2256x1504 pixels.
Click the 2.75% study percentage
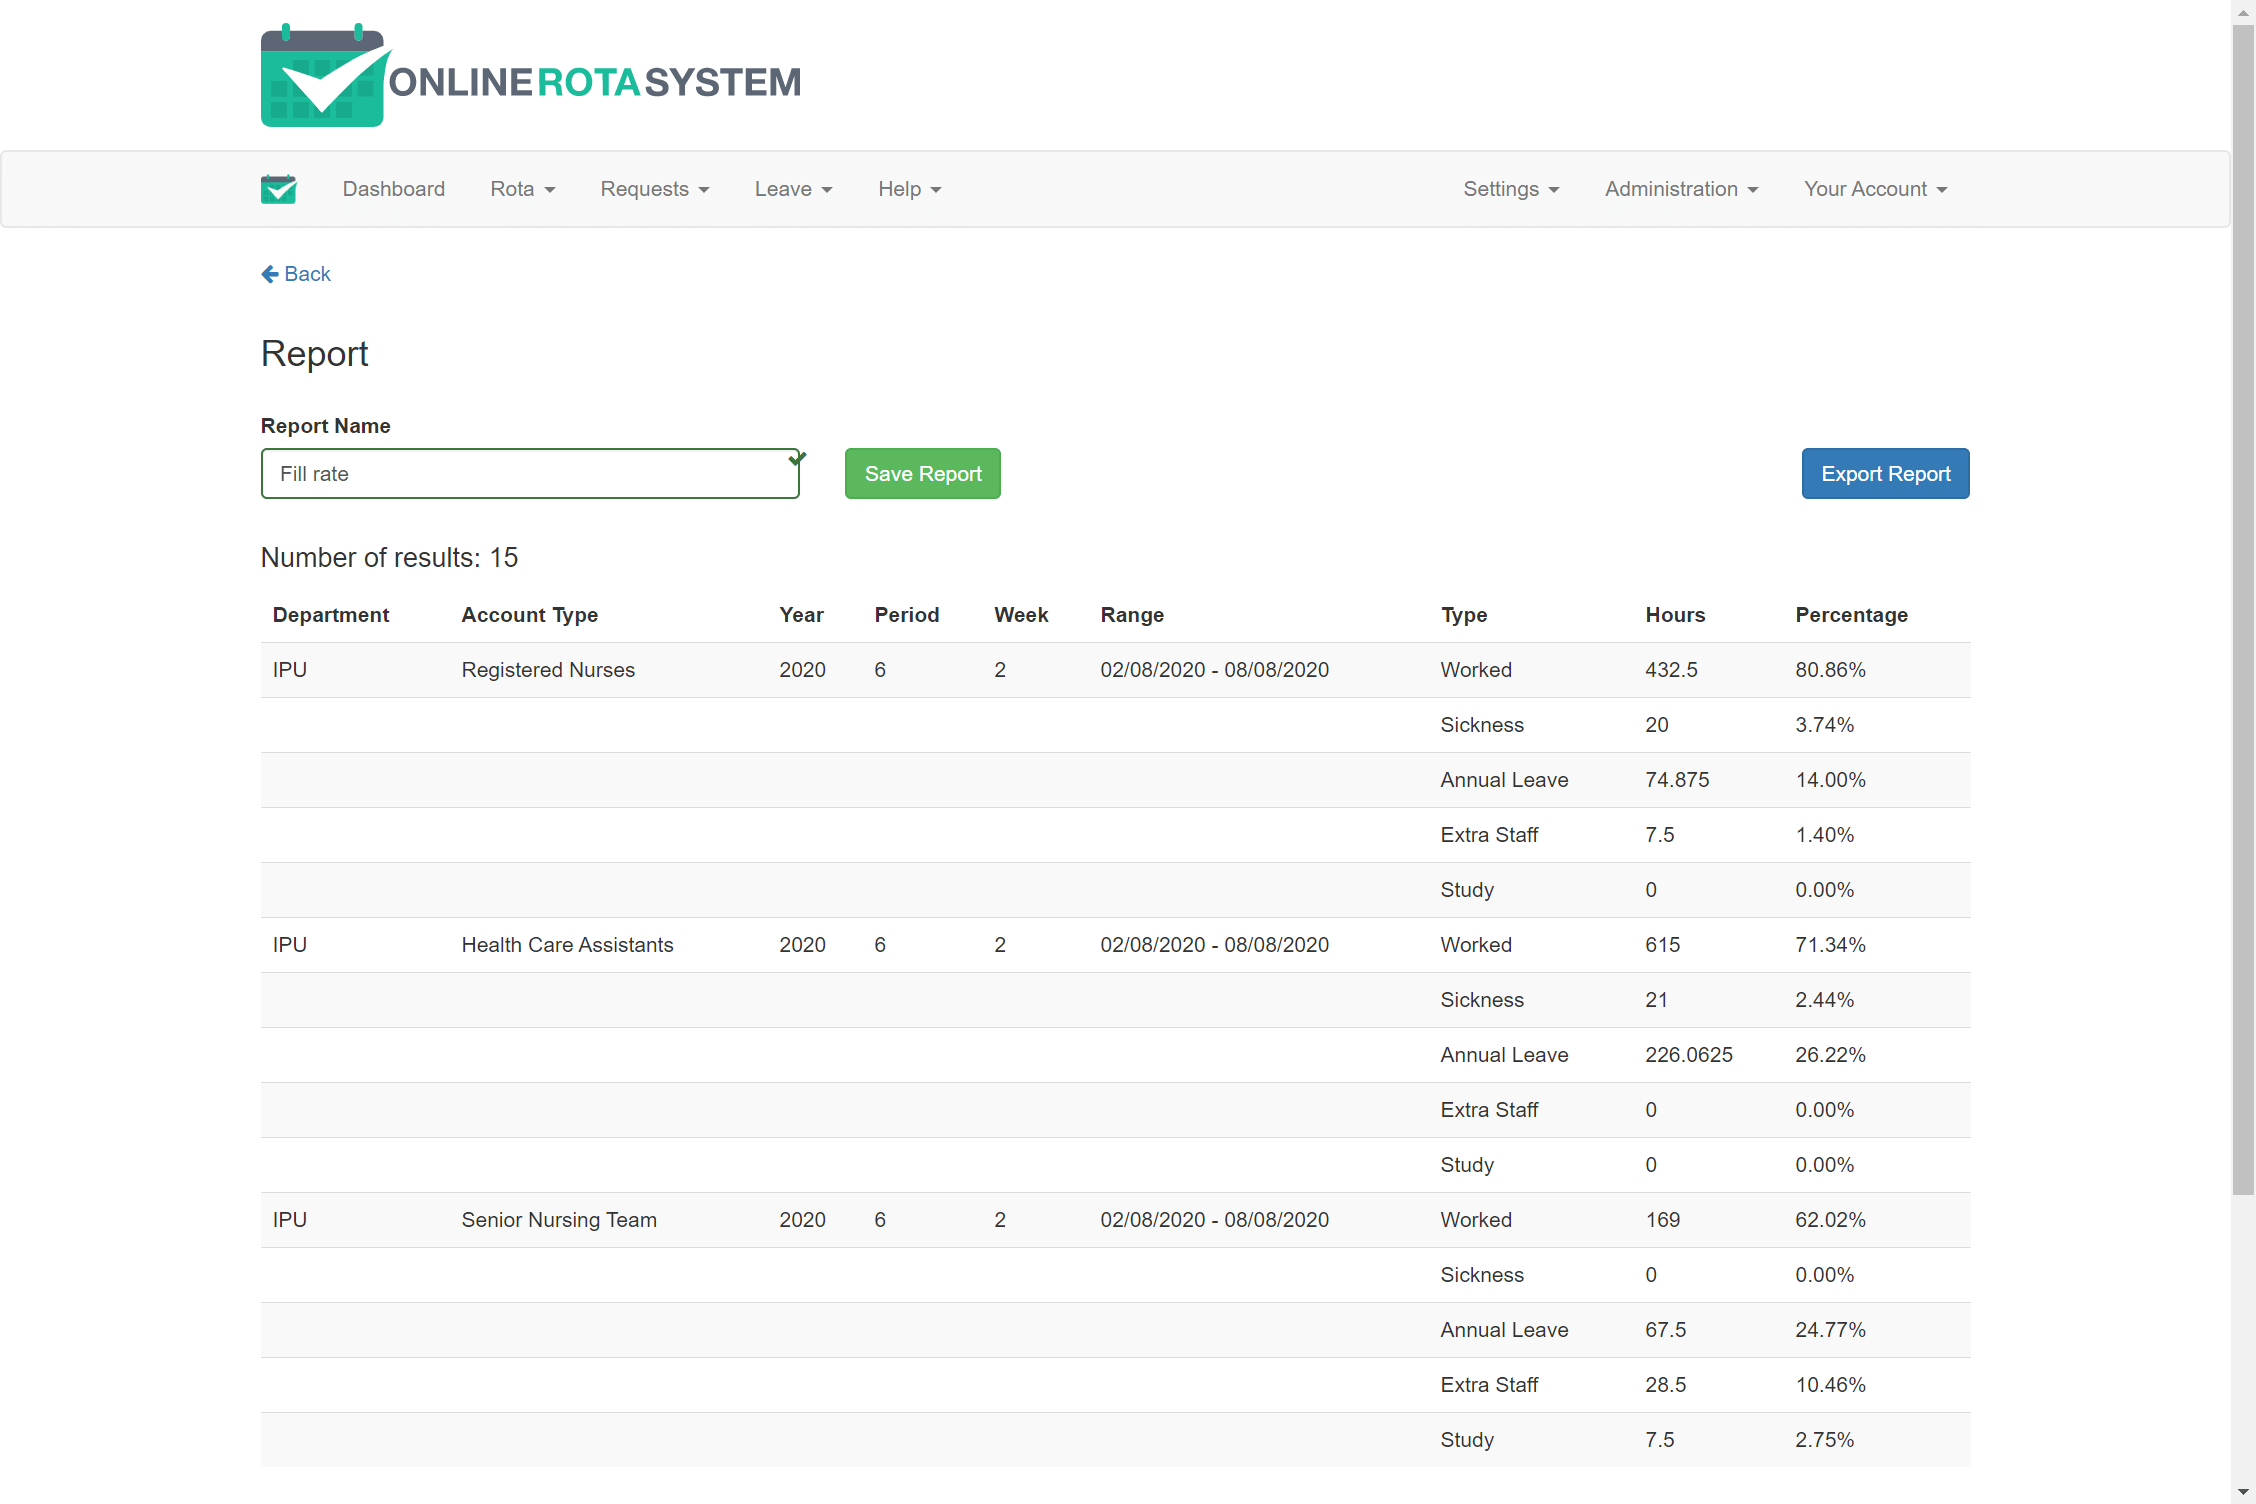[x=1825, y=1440]
